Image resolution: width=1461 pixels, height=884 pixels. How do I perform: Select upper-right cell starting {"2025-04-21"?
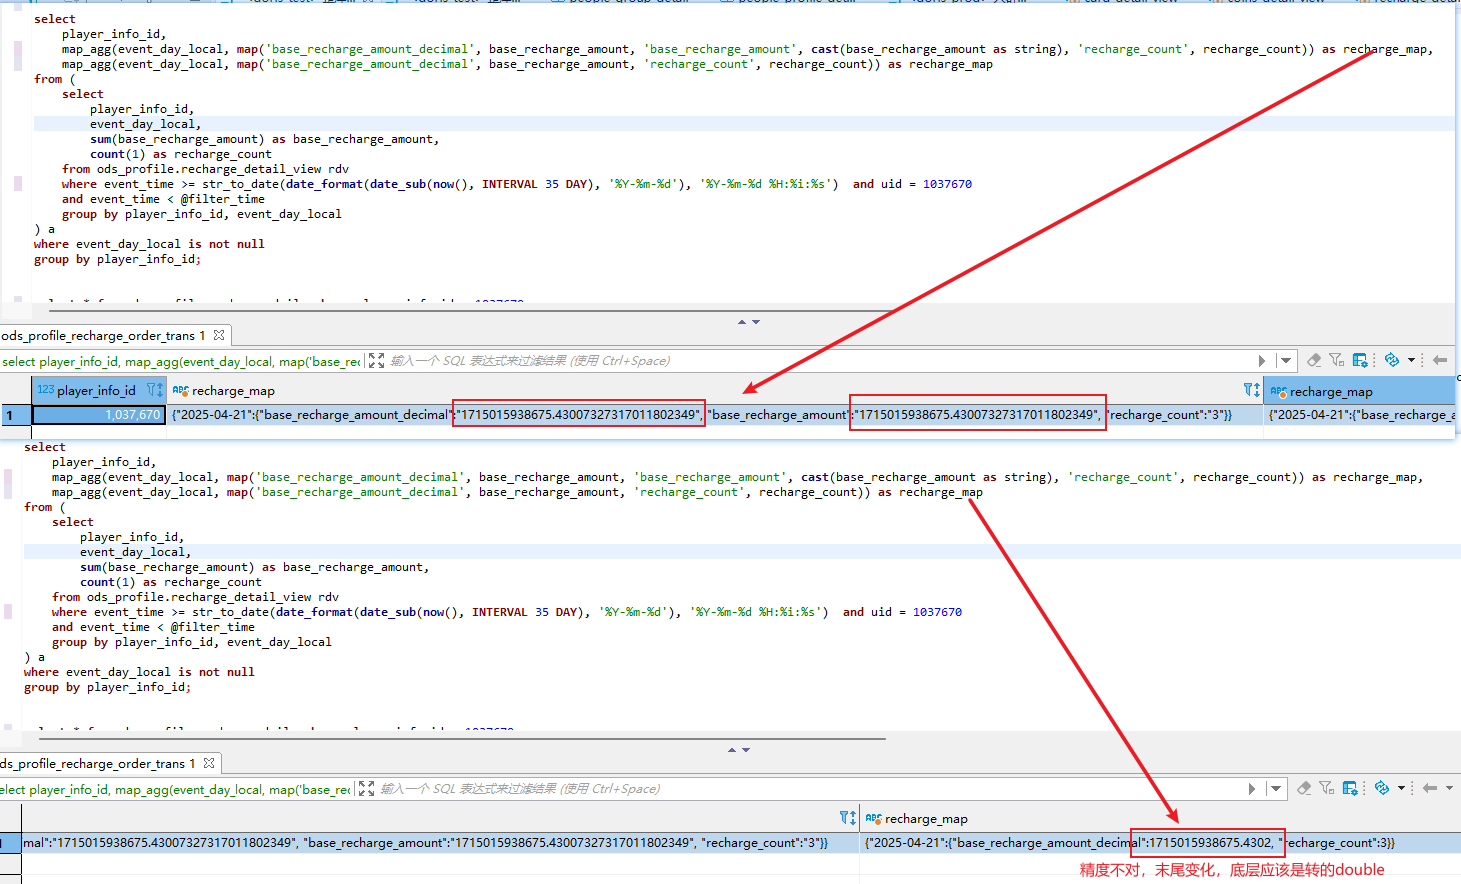coord(1360,415)
